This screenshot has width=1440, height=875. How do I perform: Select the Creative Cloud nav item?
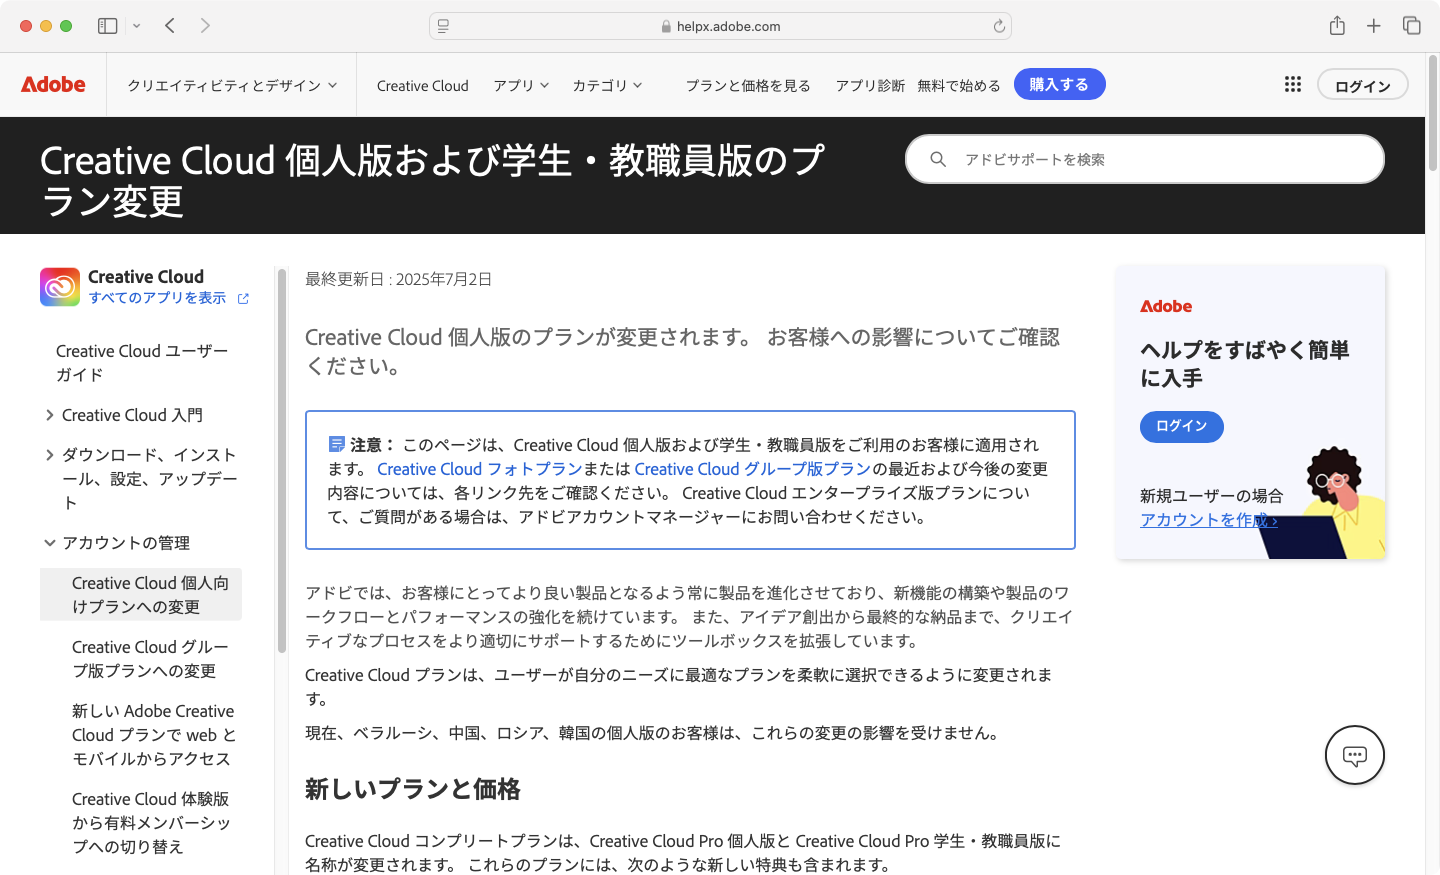pyautogui.click(x=423, y=85)
